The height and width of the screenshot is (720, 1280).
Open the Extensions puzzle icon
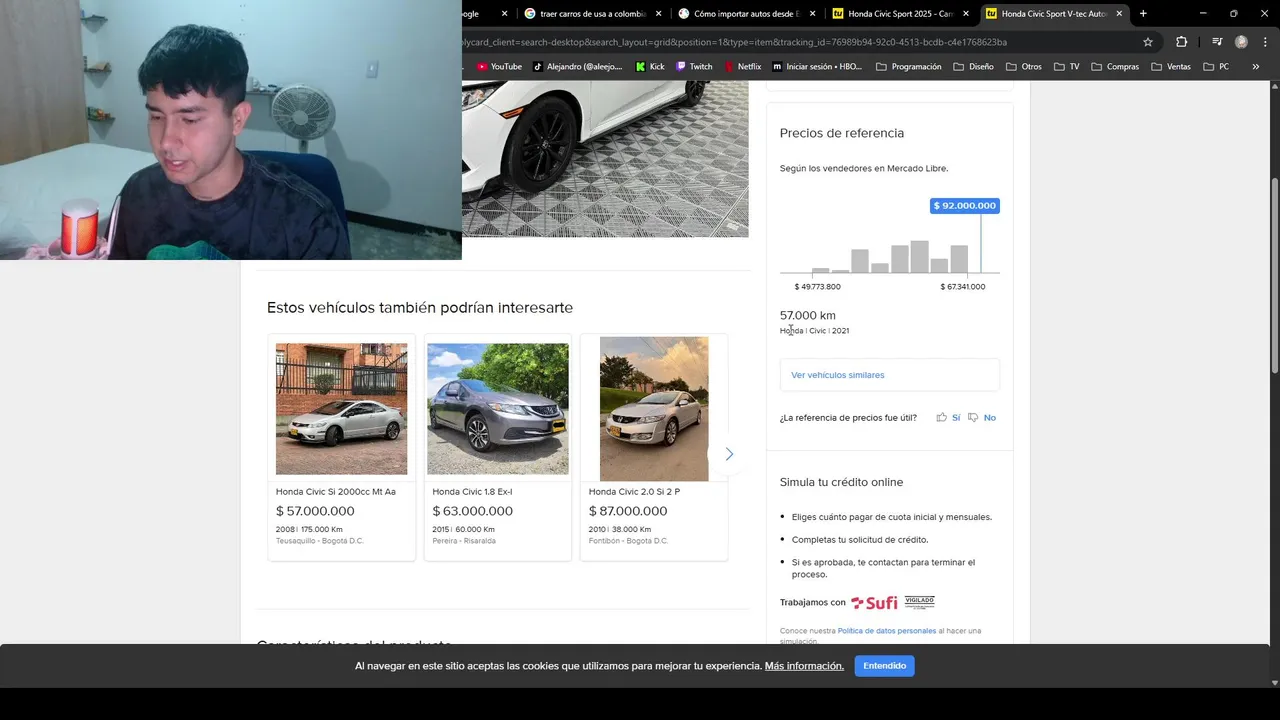(1181, 42)
